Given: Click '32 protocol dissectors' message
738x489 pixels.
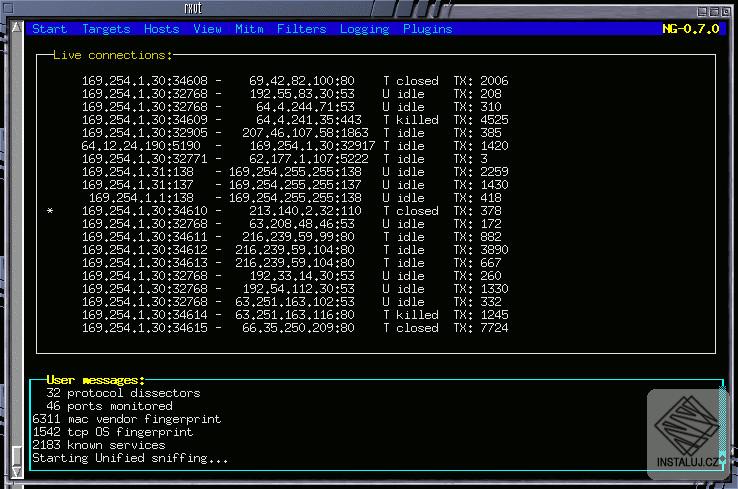Looking at the screenshot, I should point(123,393).
